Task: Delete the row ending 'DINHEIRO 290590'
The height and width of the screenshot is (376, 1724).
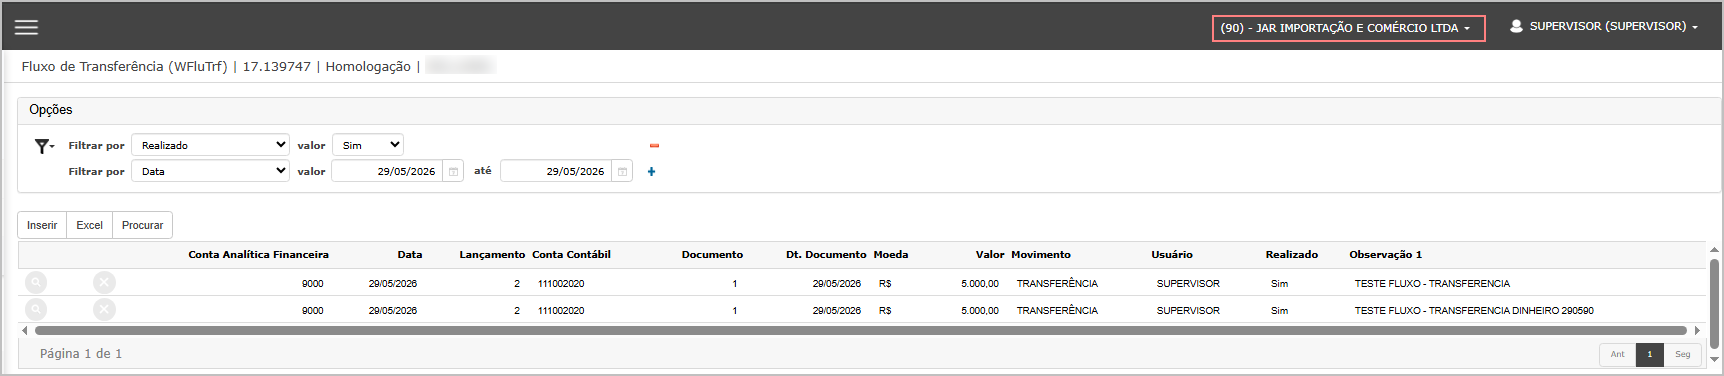Action: pos(104,310)
